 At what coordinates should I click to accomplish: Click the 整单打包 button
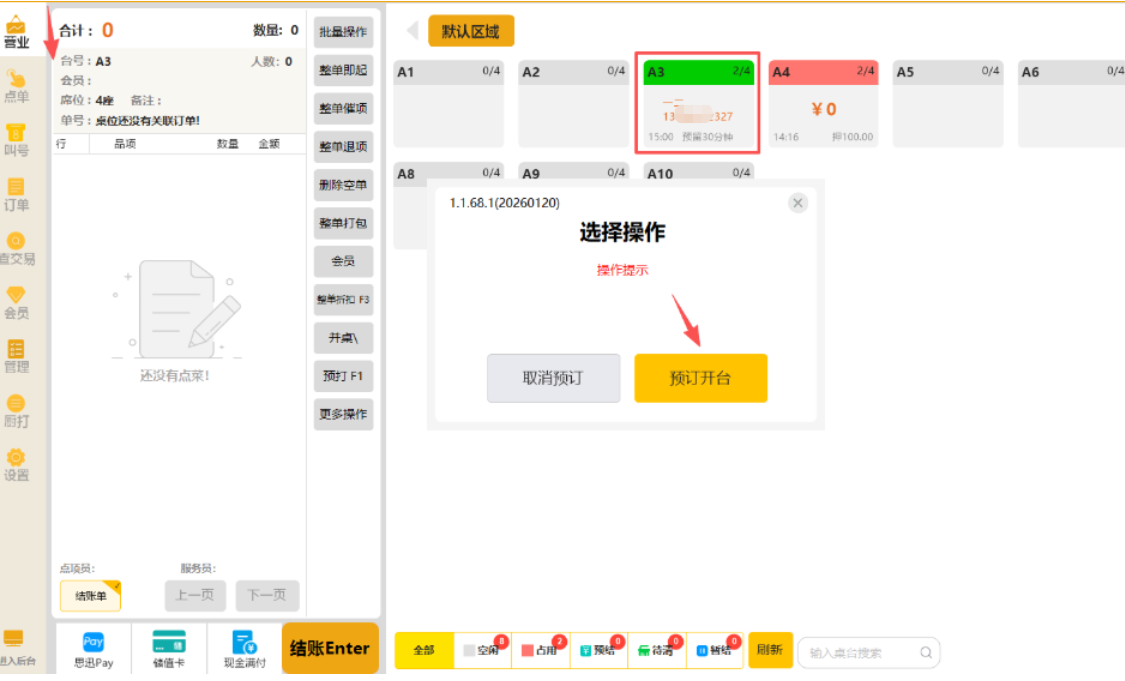click(343, 223)
